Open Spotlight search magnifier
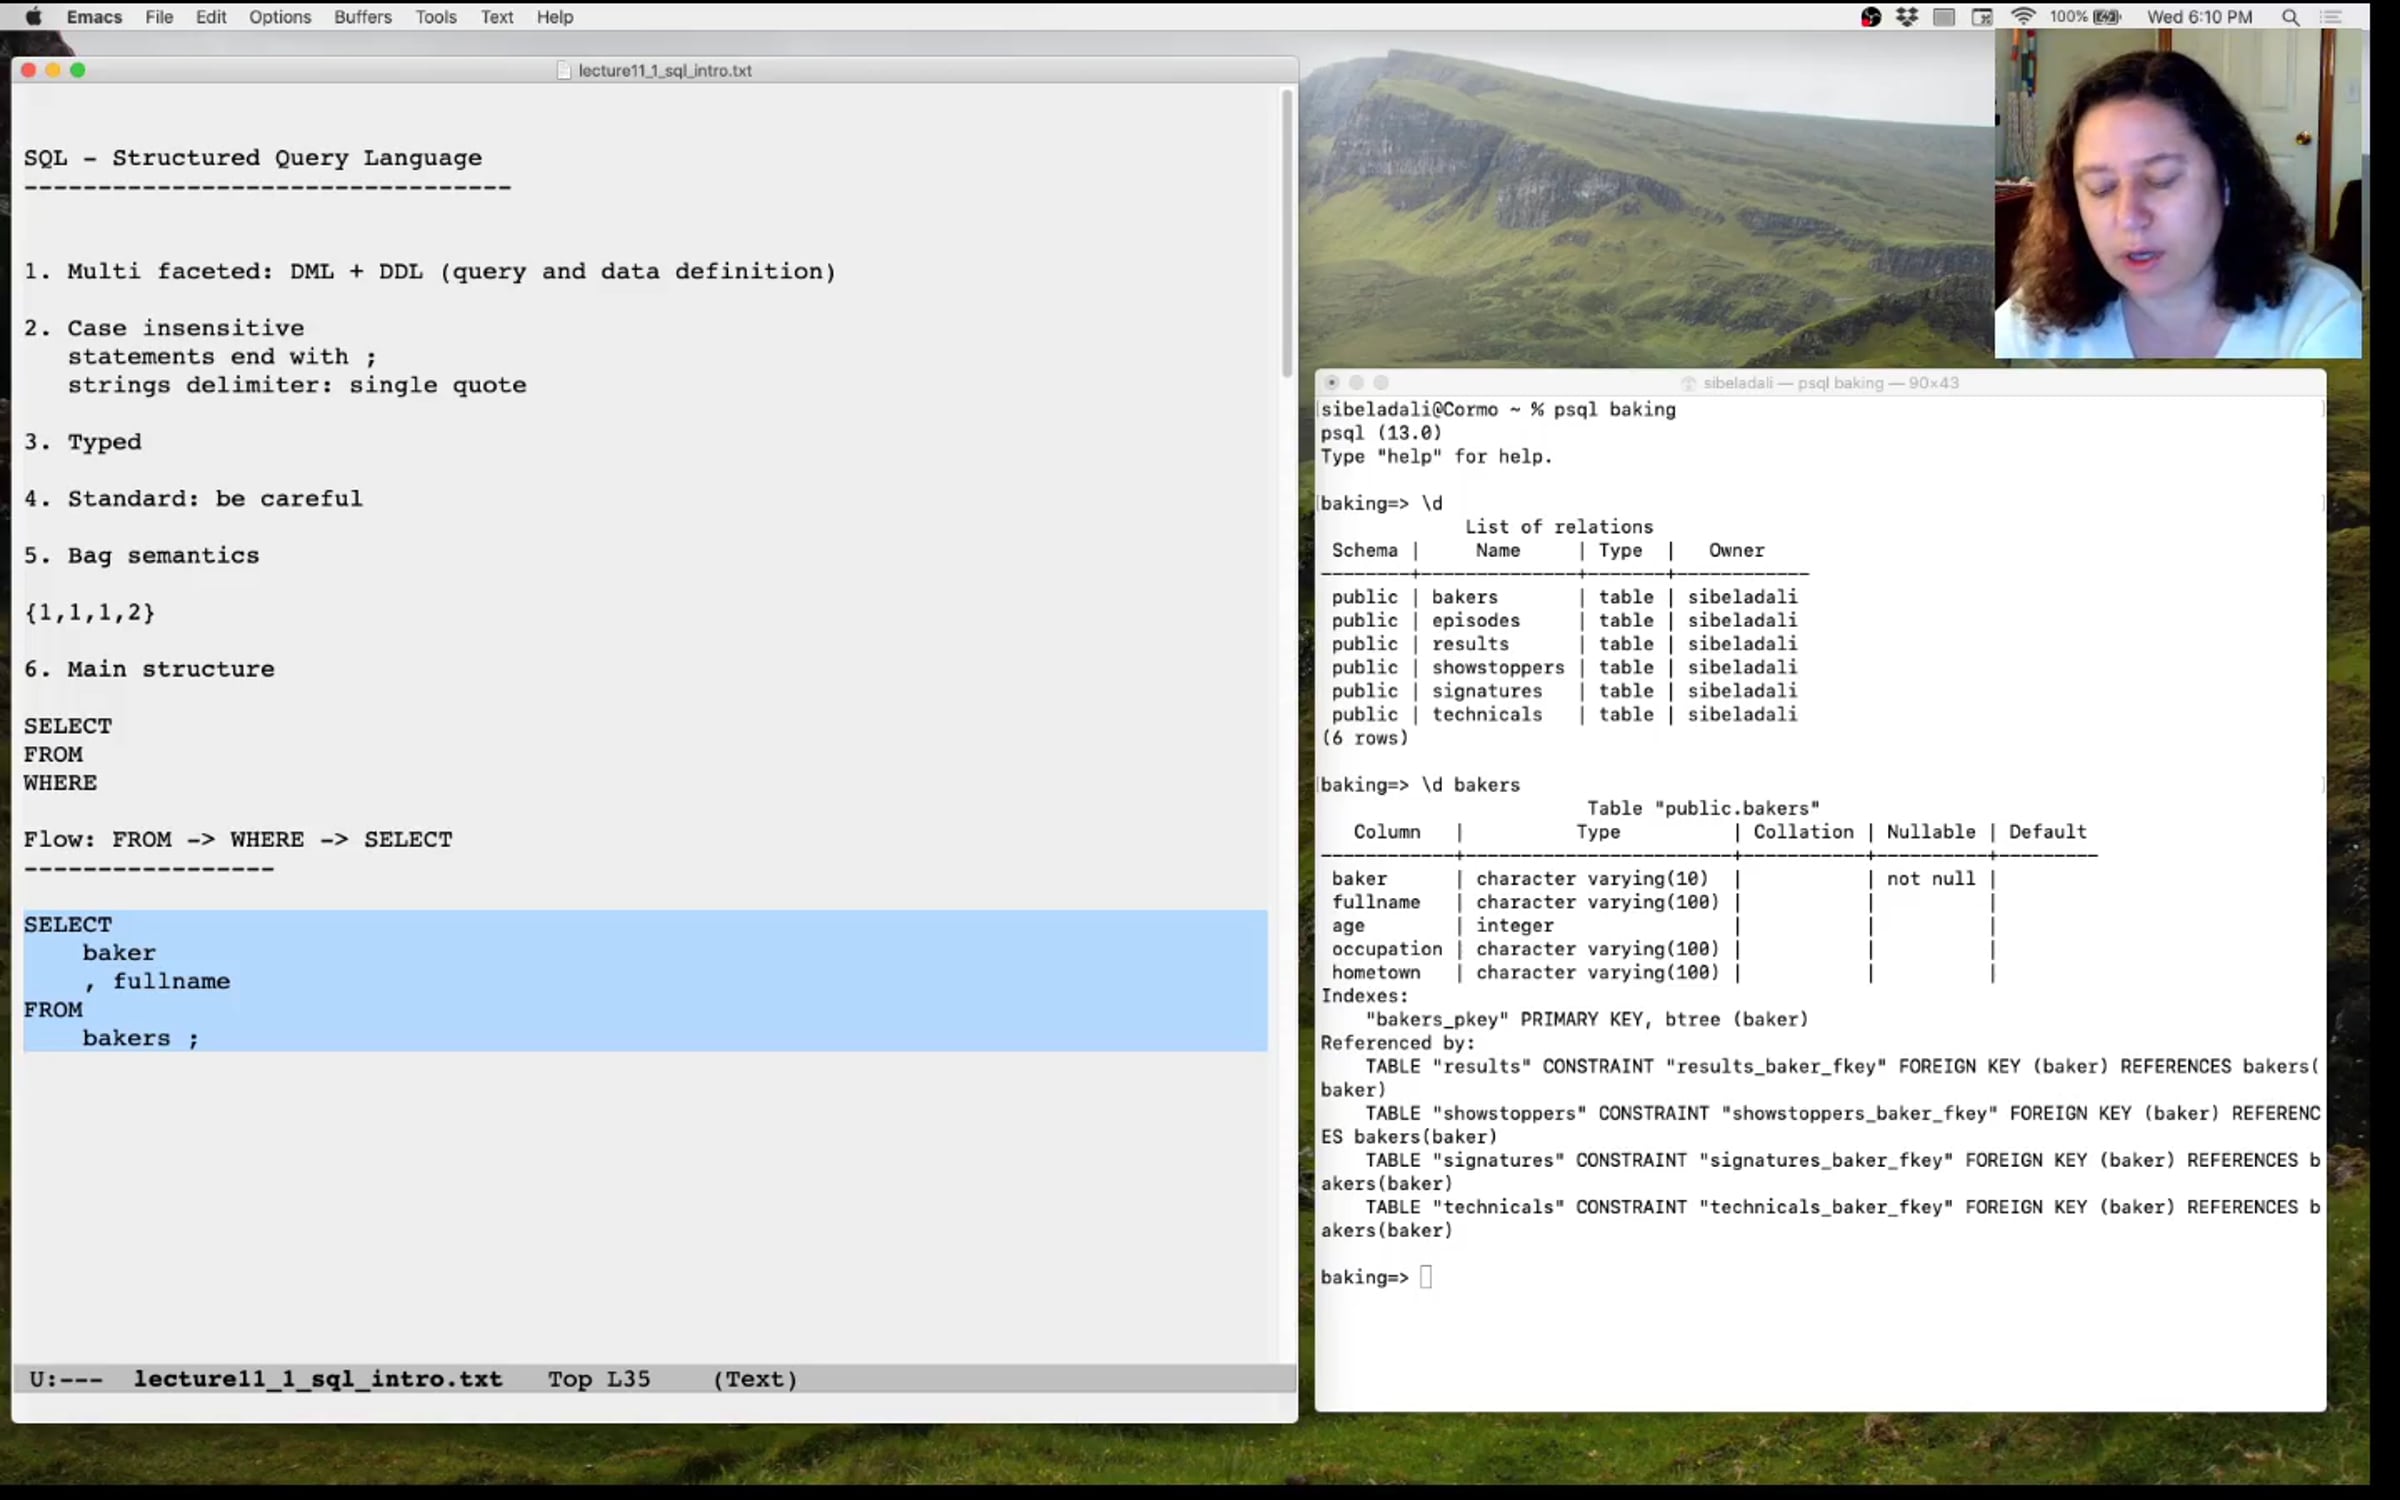2400x1500 pixels. [2290, 17]
